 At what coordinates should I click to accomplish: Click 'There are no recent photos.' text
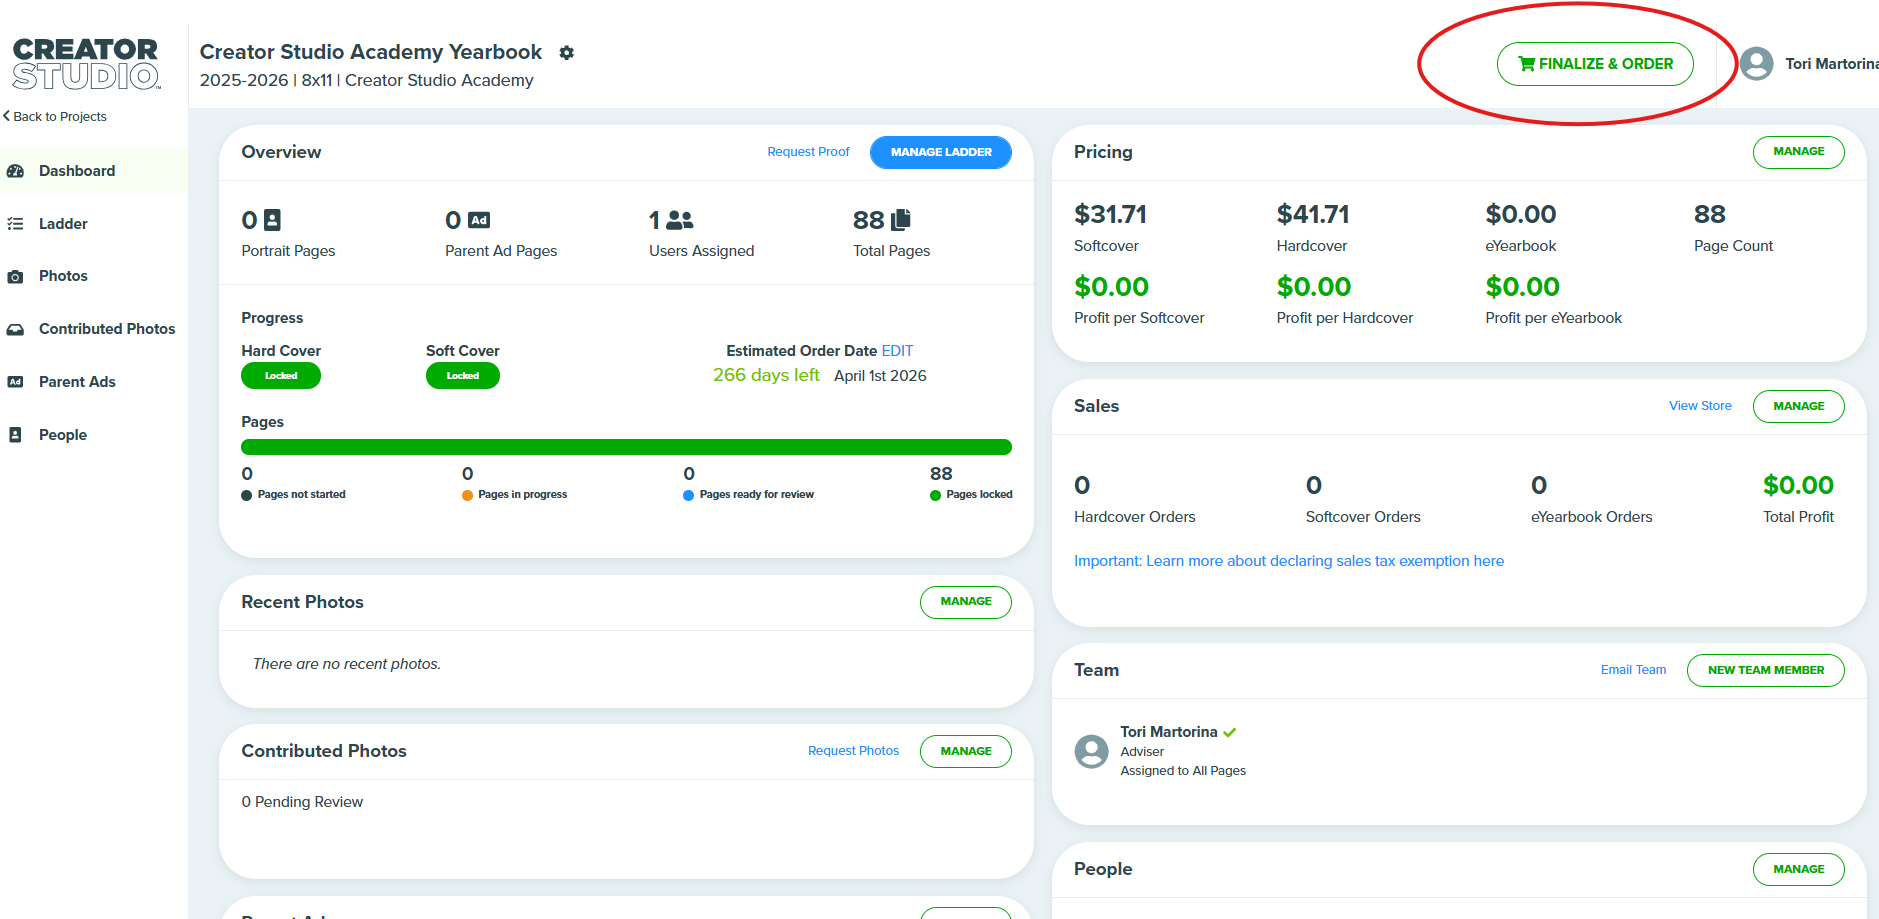click(347, 664)
